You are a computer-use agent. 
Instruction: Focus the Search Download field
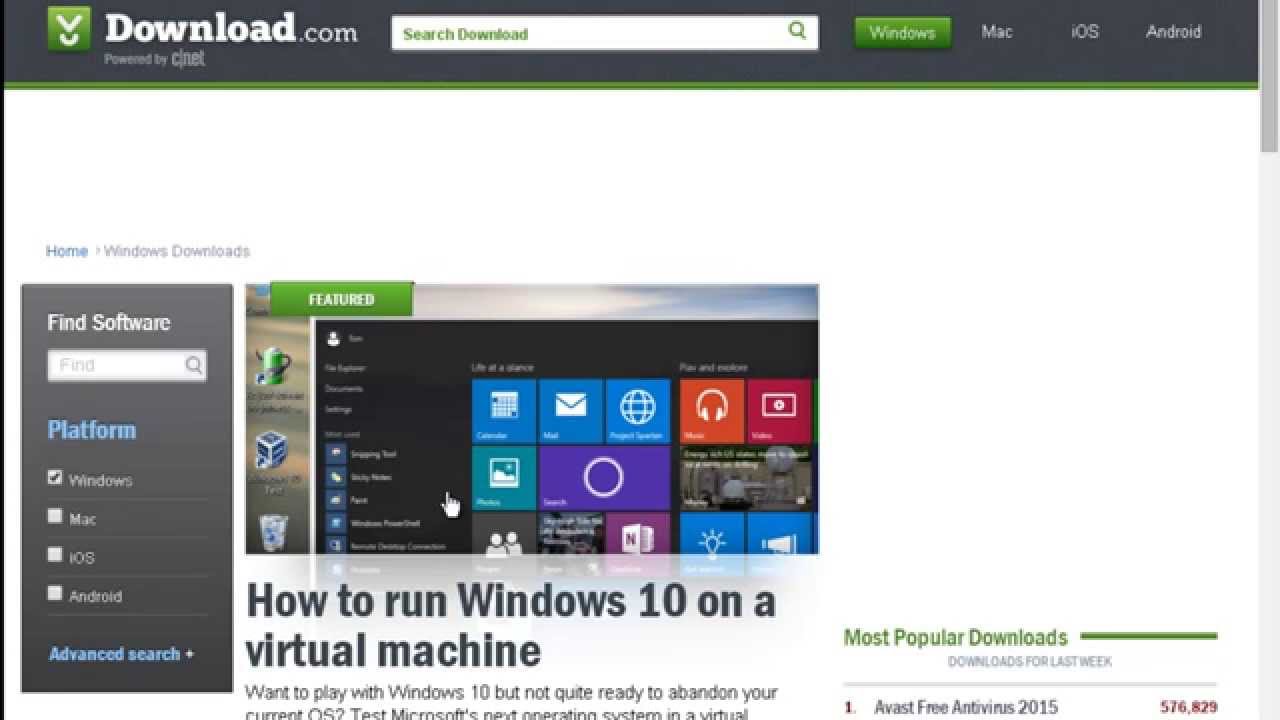tap(604, 33)
